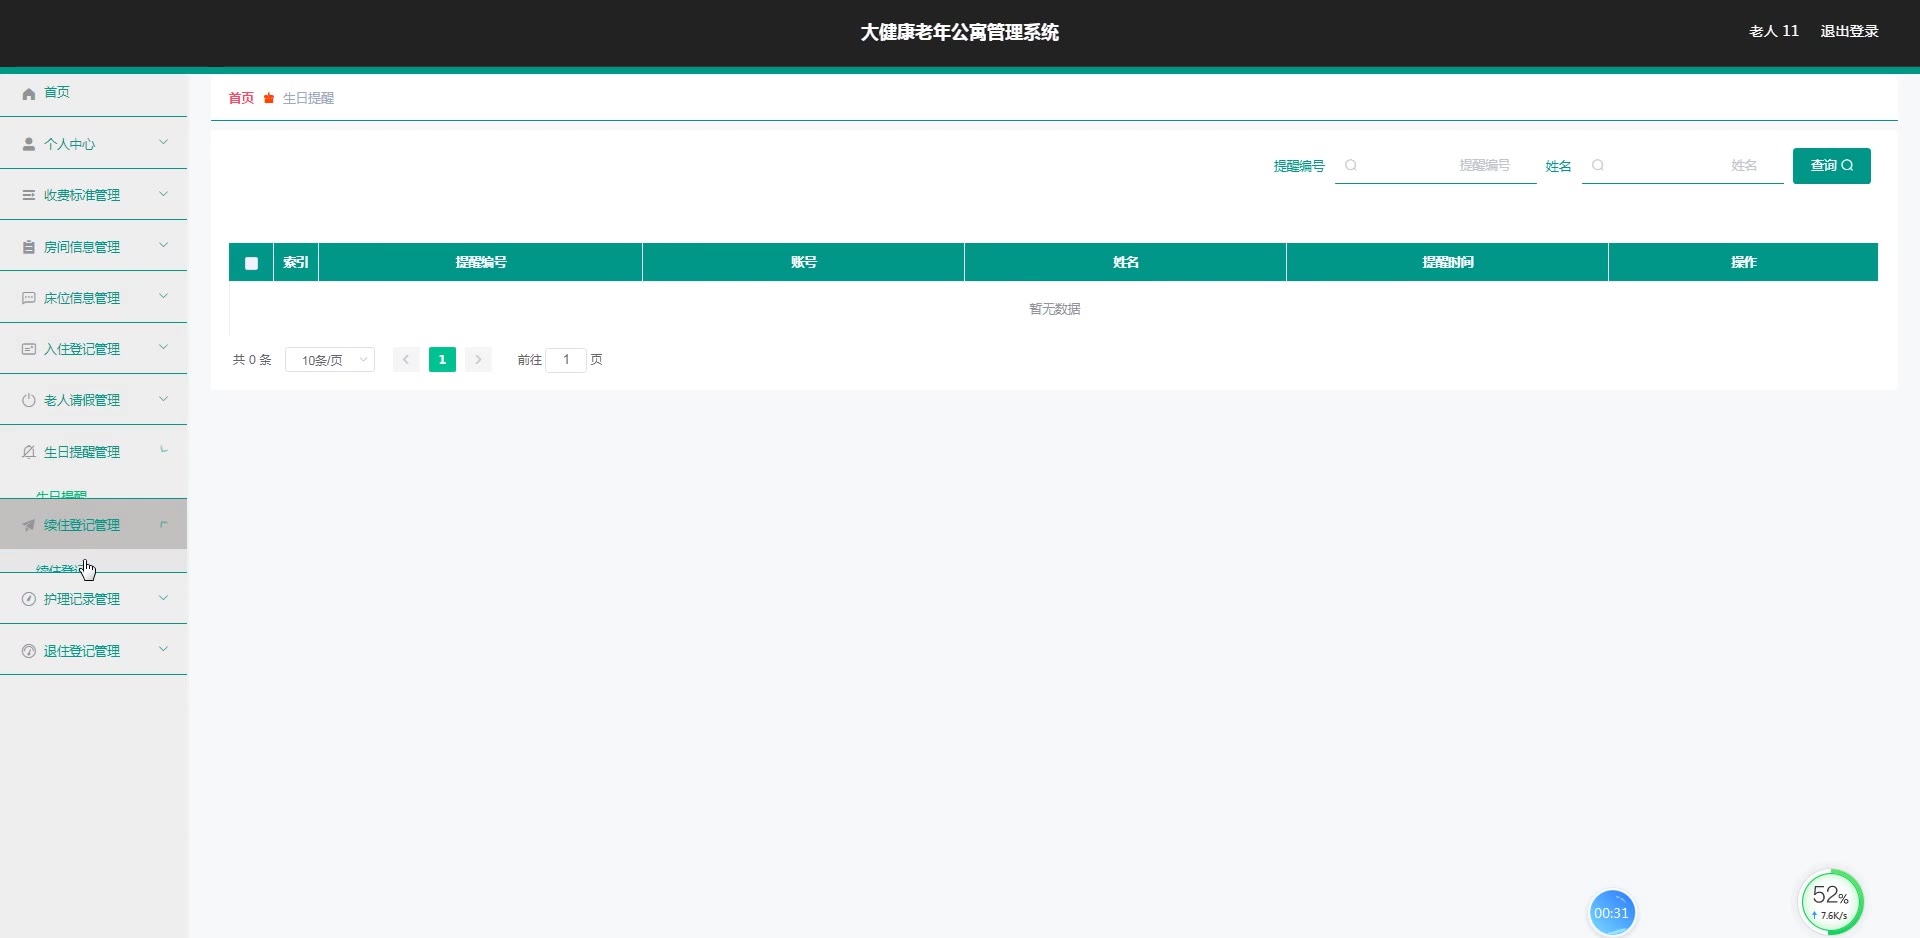
Task: Click 退出登录 to log out
Action: (1849, 31)
